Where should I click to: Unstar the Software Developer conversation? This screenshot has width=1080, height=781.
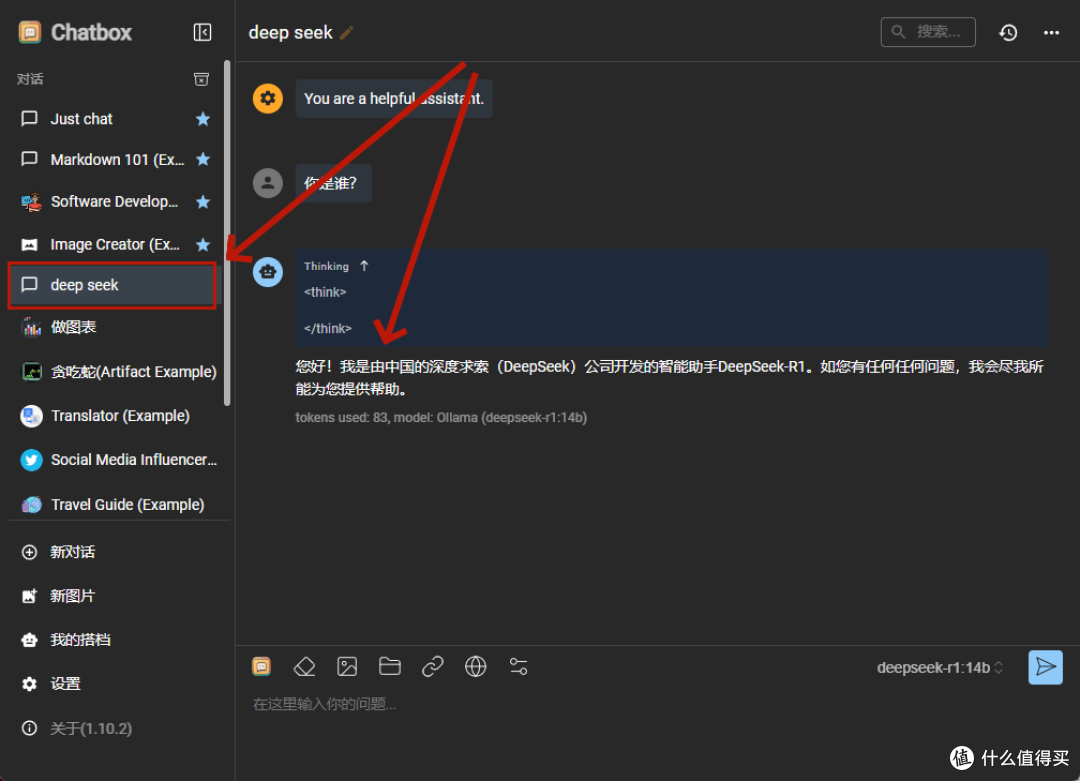pyautogui.click(x=202, y=202)
